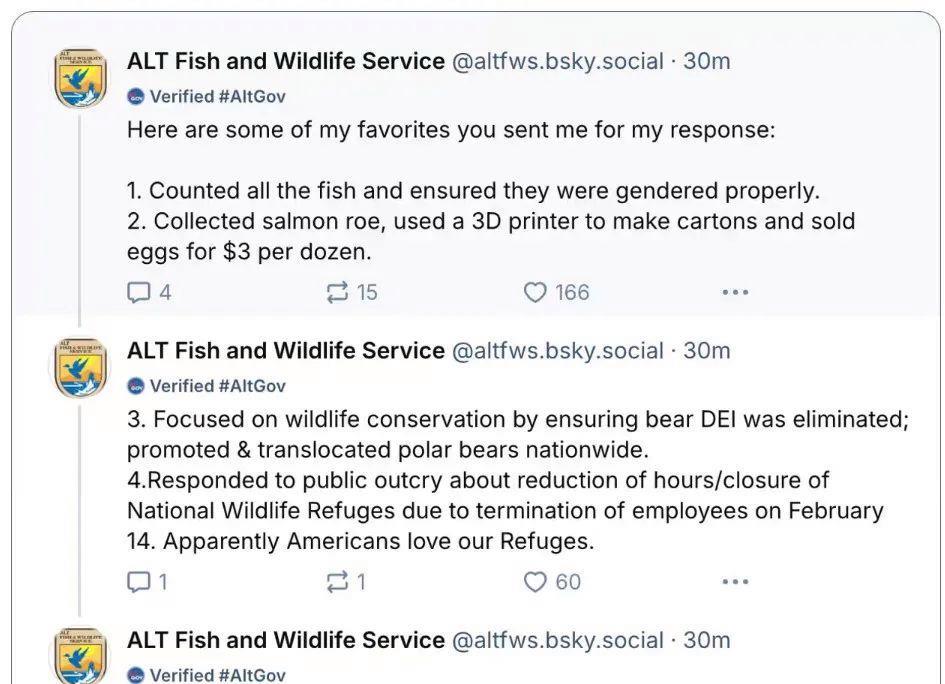This screenshot has height=684, width=945.
Task: Click the first post's Verified #AltGov badge icon
Action: click(136, 97)
